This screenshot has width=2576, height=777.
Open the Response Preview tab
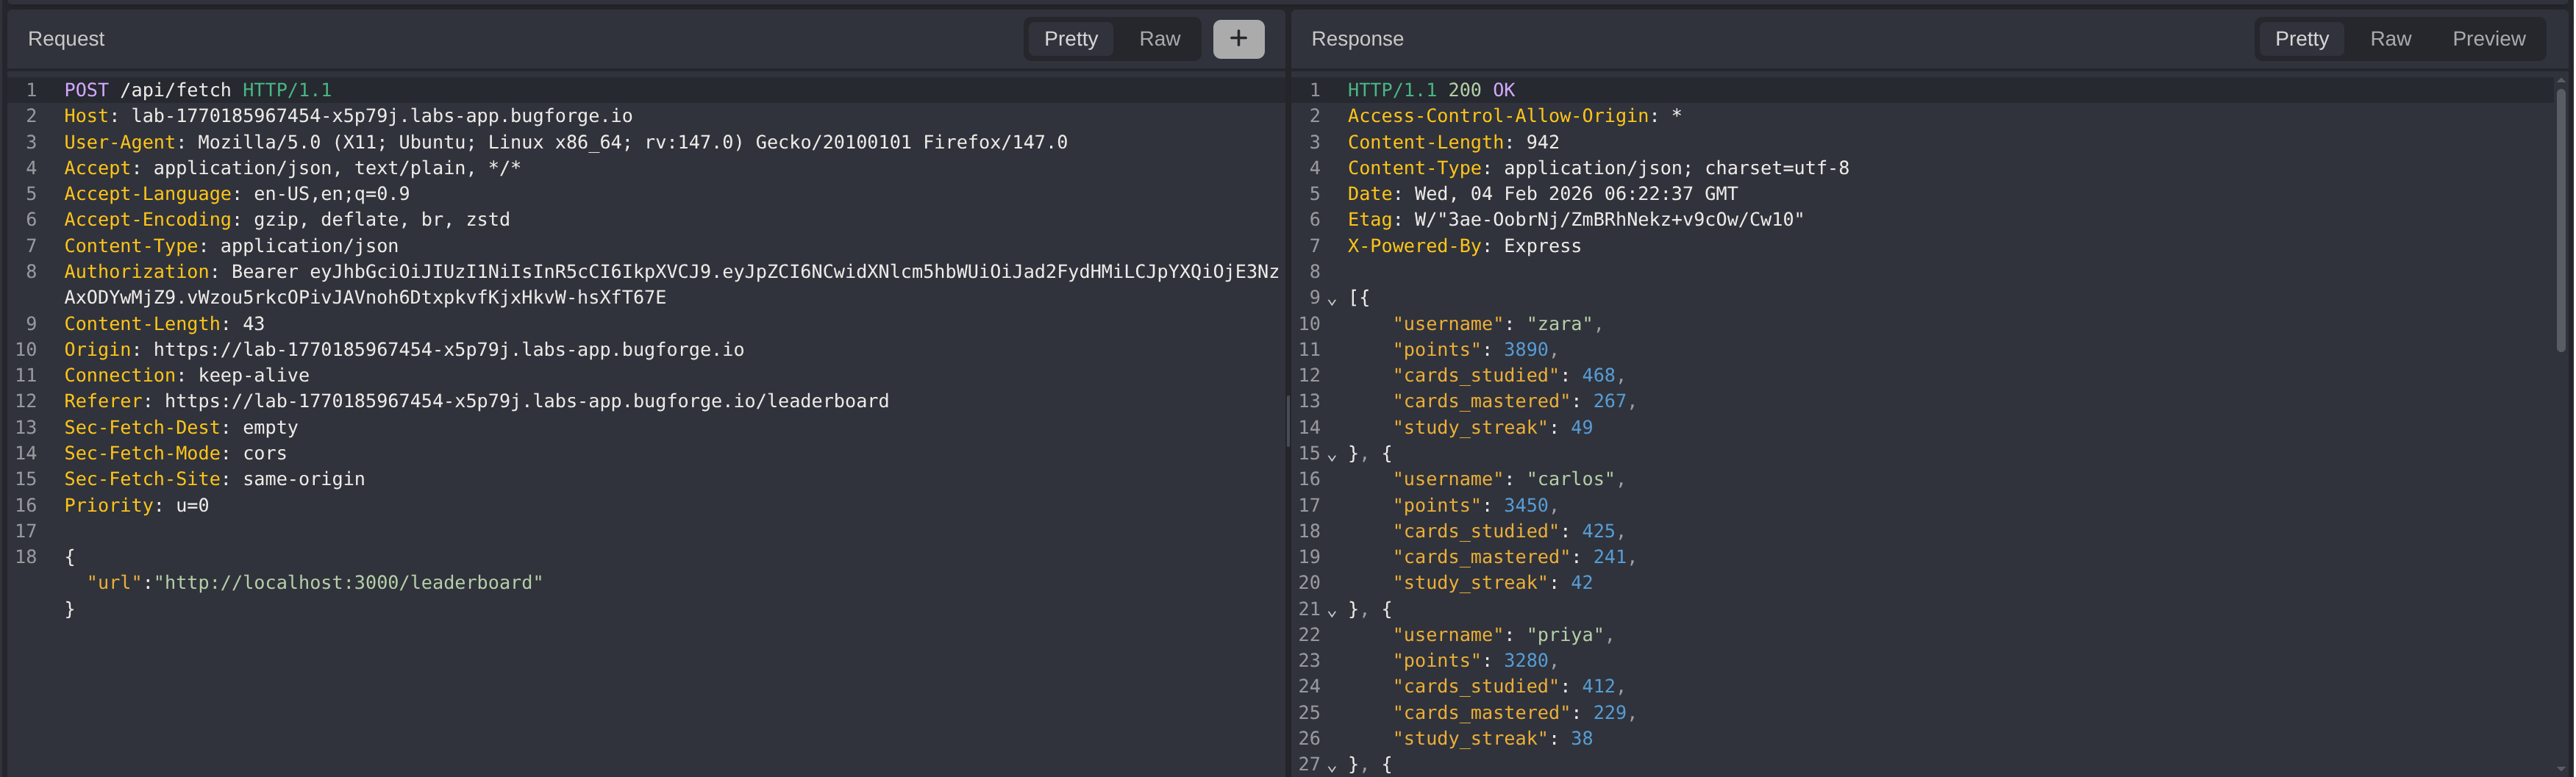(2488, 39)
